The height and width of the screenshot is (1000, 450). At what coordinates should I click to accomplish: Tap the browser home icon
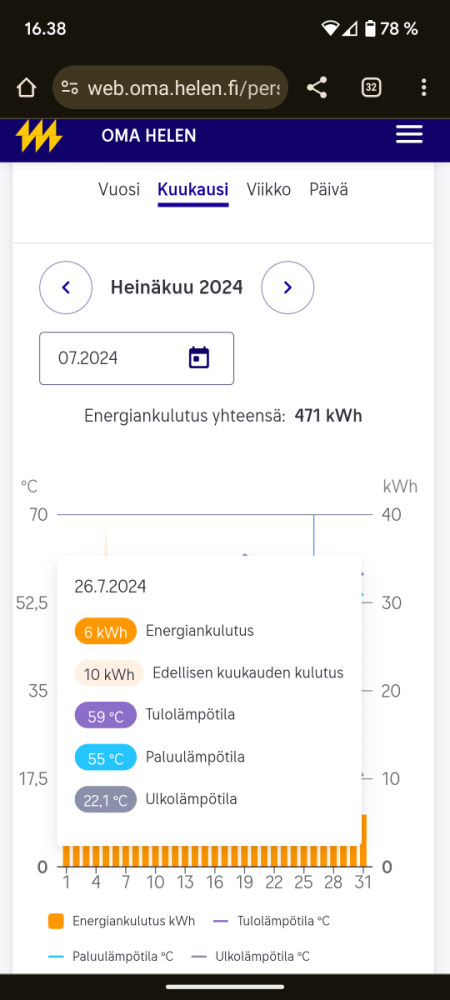26,87
